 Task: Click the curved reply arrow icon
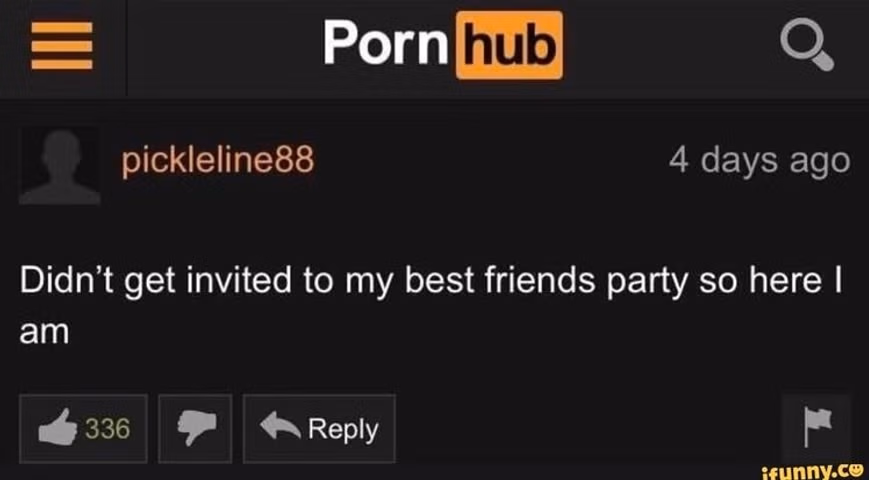279,427
